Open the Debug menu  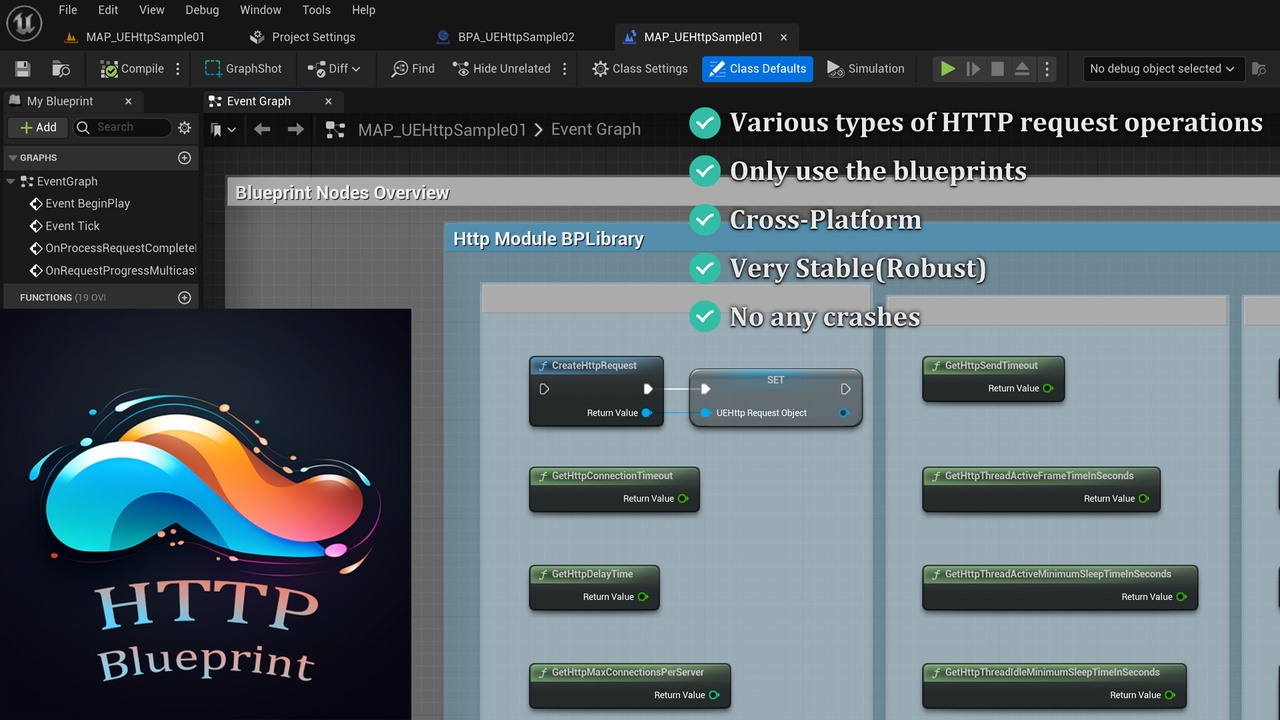[x=202, y=10]
